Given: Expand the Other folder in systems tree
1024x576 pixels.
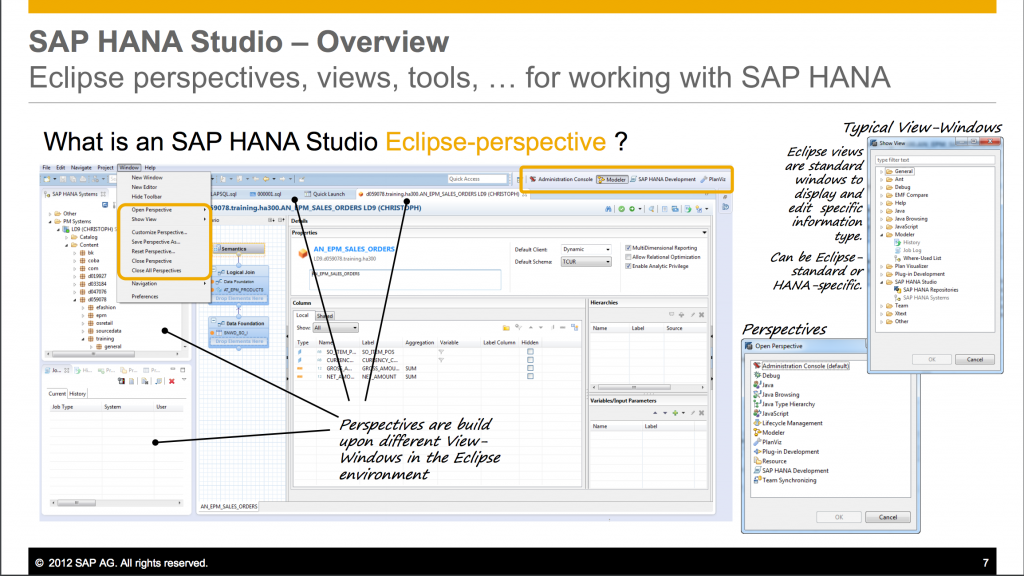Looking at the screenshot, I should click(50, 214).
